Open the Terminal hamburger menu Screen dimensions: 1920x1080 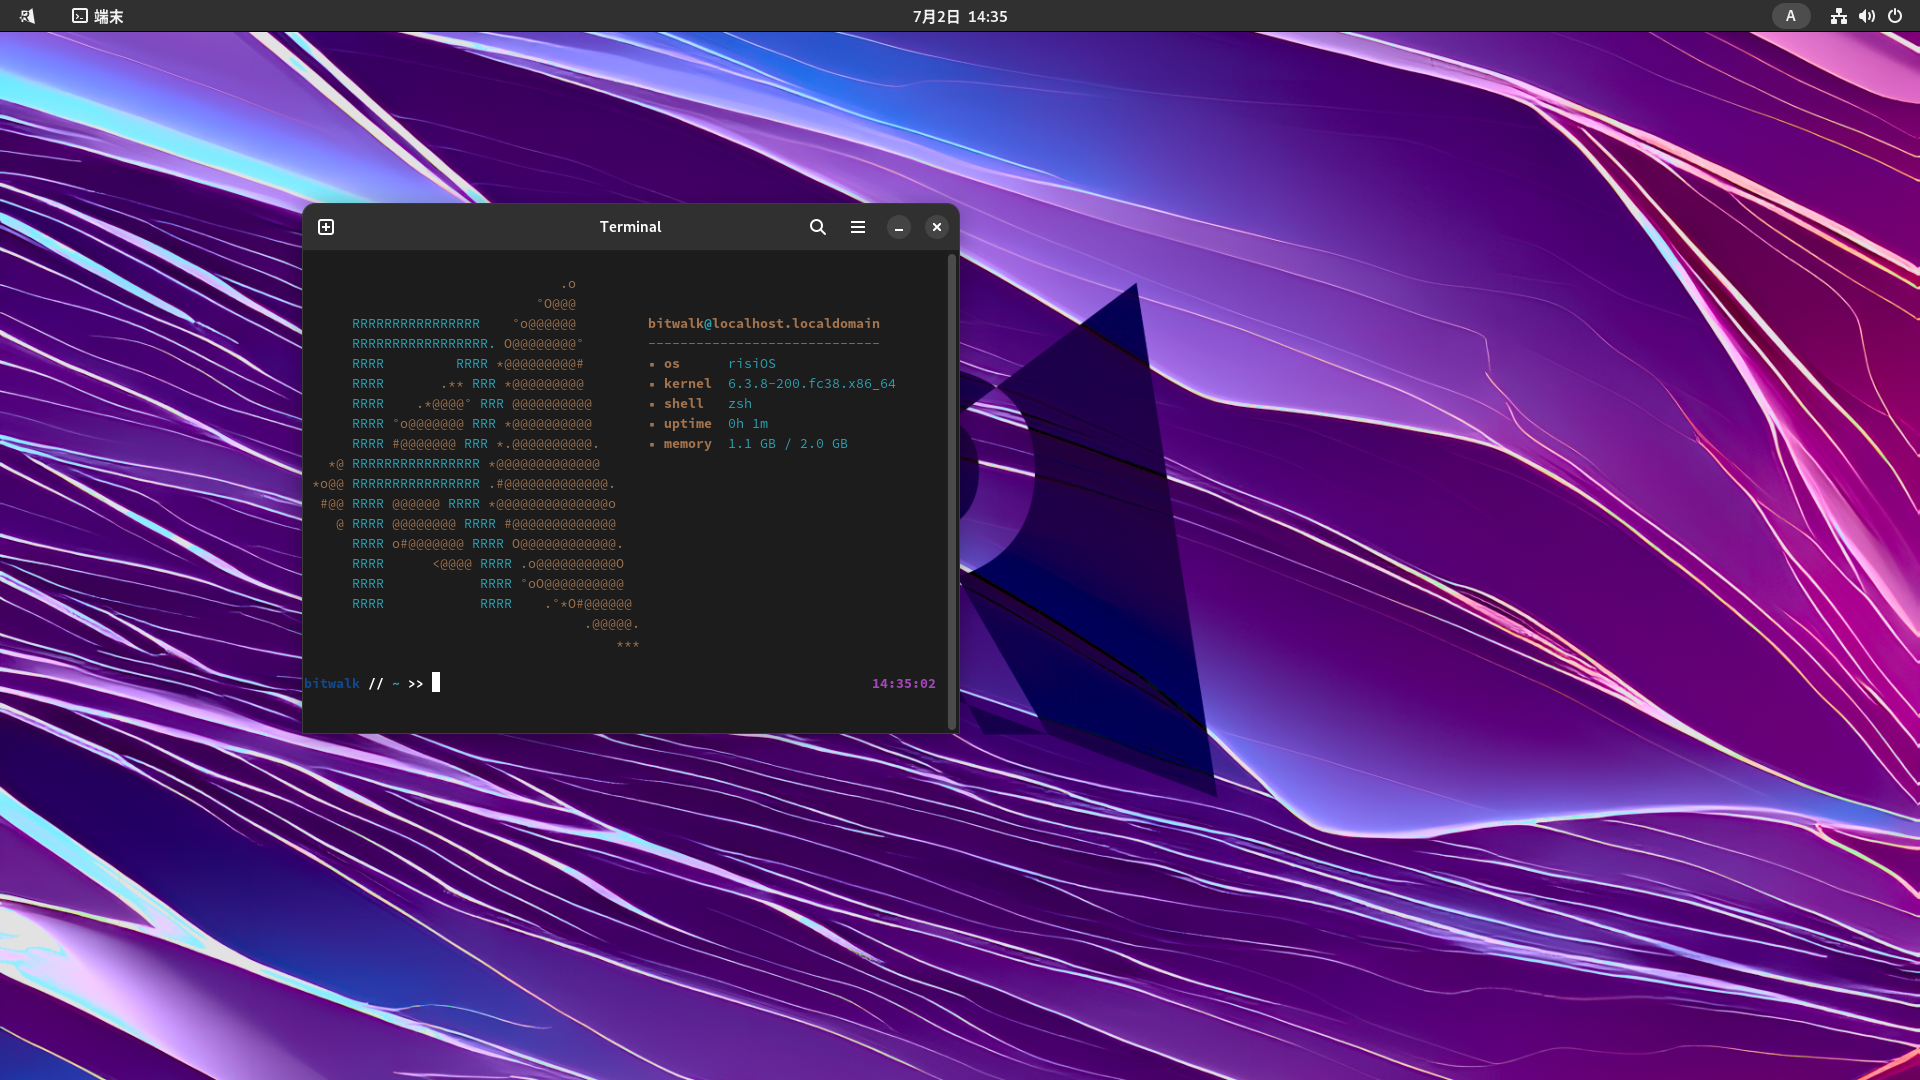pos(858,227)
